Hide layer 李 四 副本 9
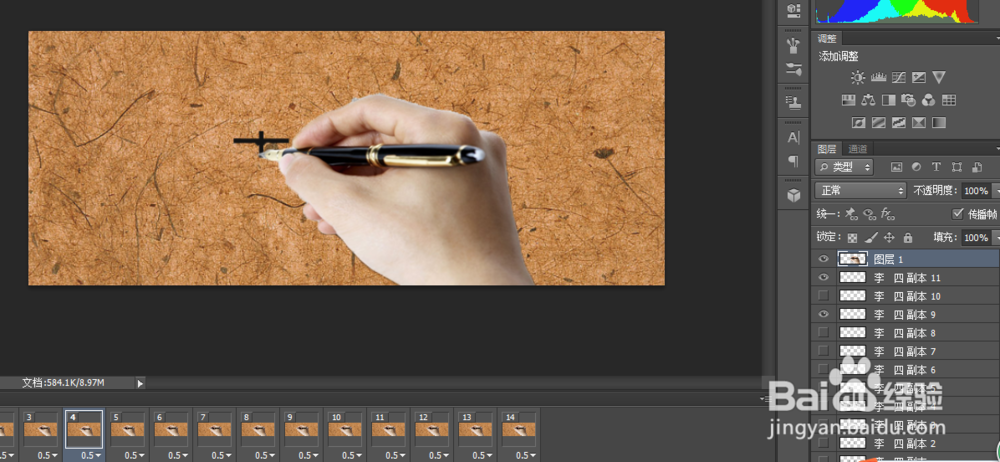This screenshot has height=462, width=1000. tap(823, 314)
